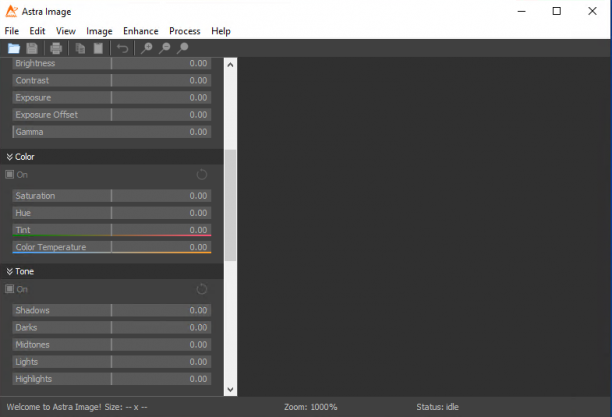
Task: Click the Astra Image logo icon
Action: point(11,11)
